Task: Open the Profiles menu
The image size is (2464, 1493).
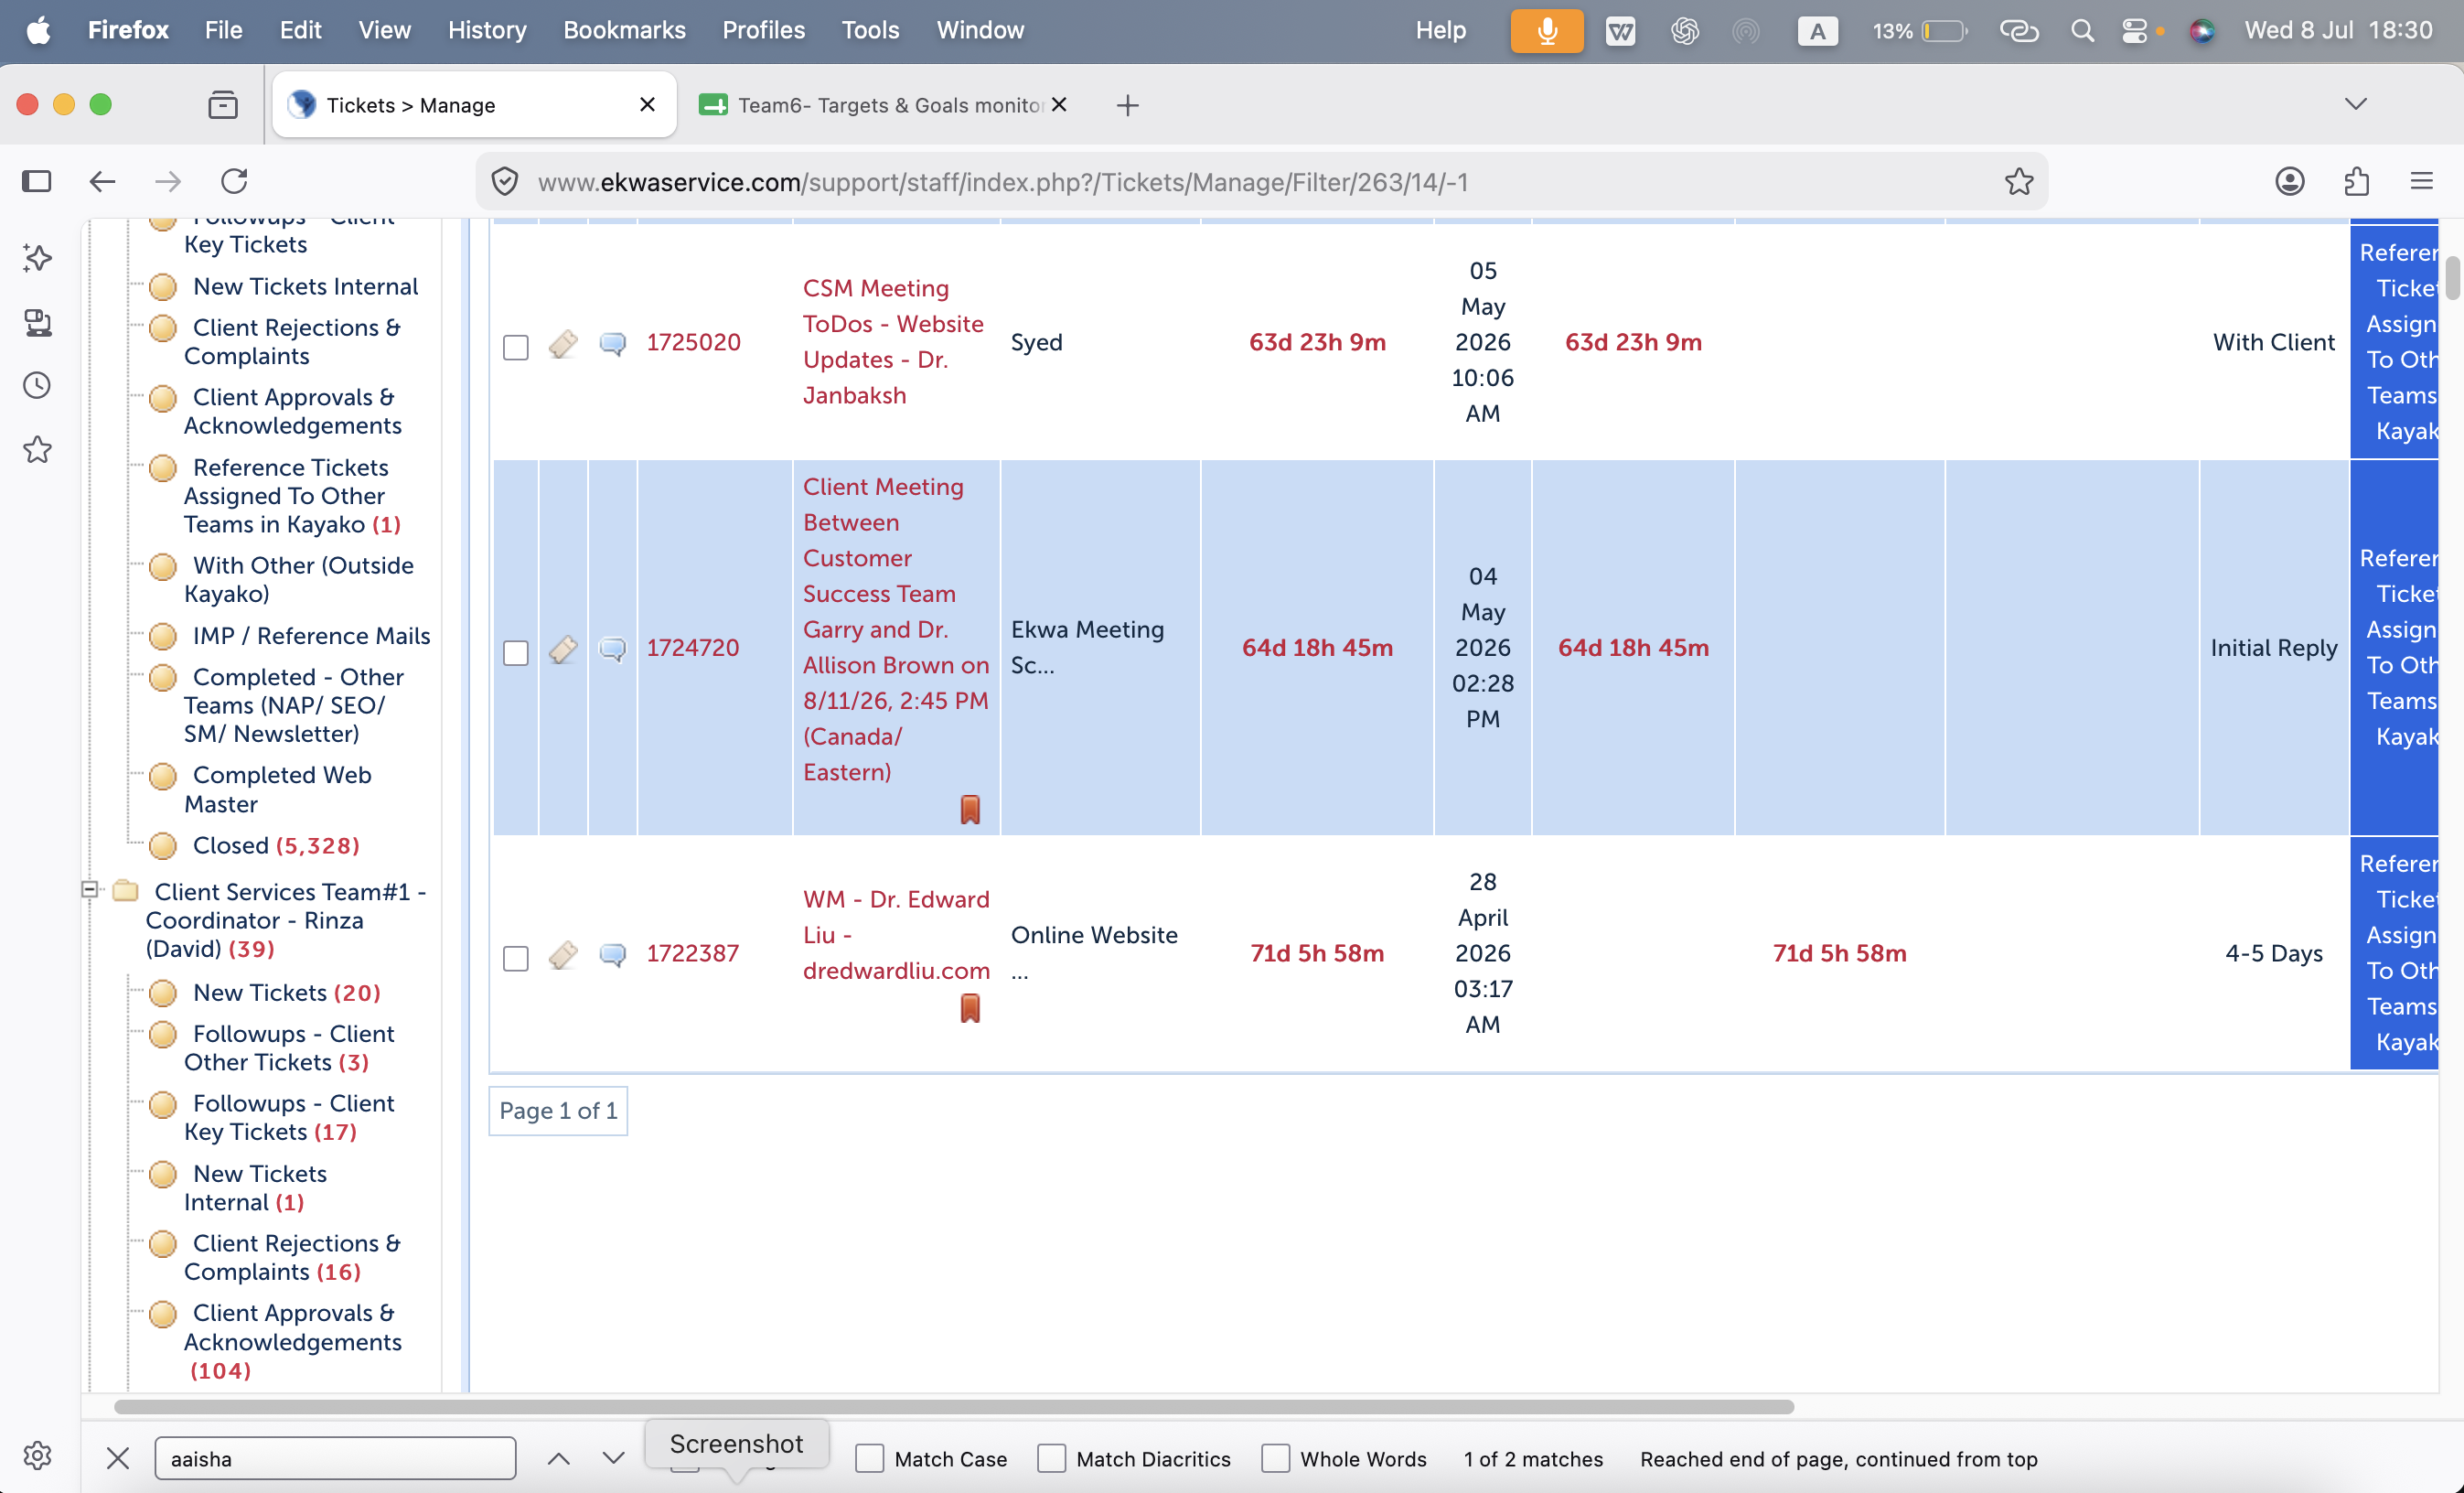Action: point(763,30)
